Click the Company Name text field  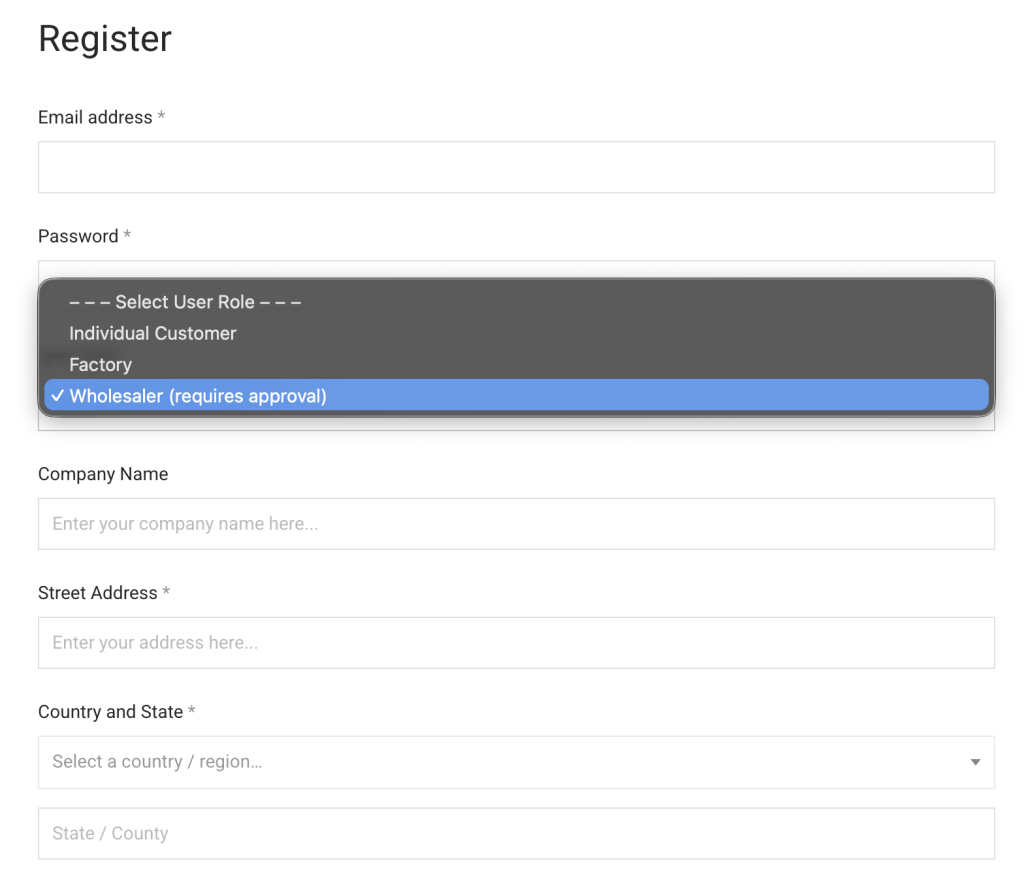[x=516, y=524]
